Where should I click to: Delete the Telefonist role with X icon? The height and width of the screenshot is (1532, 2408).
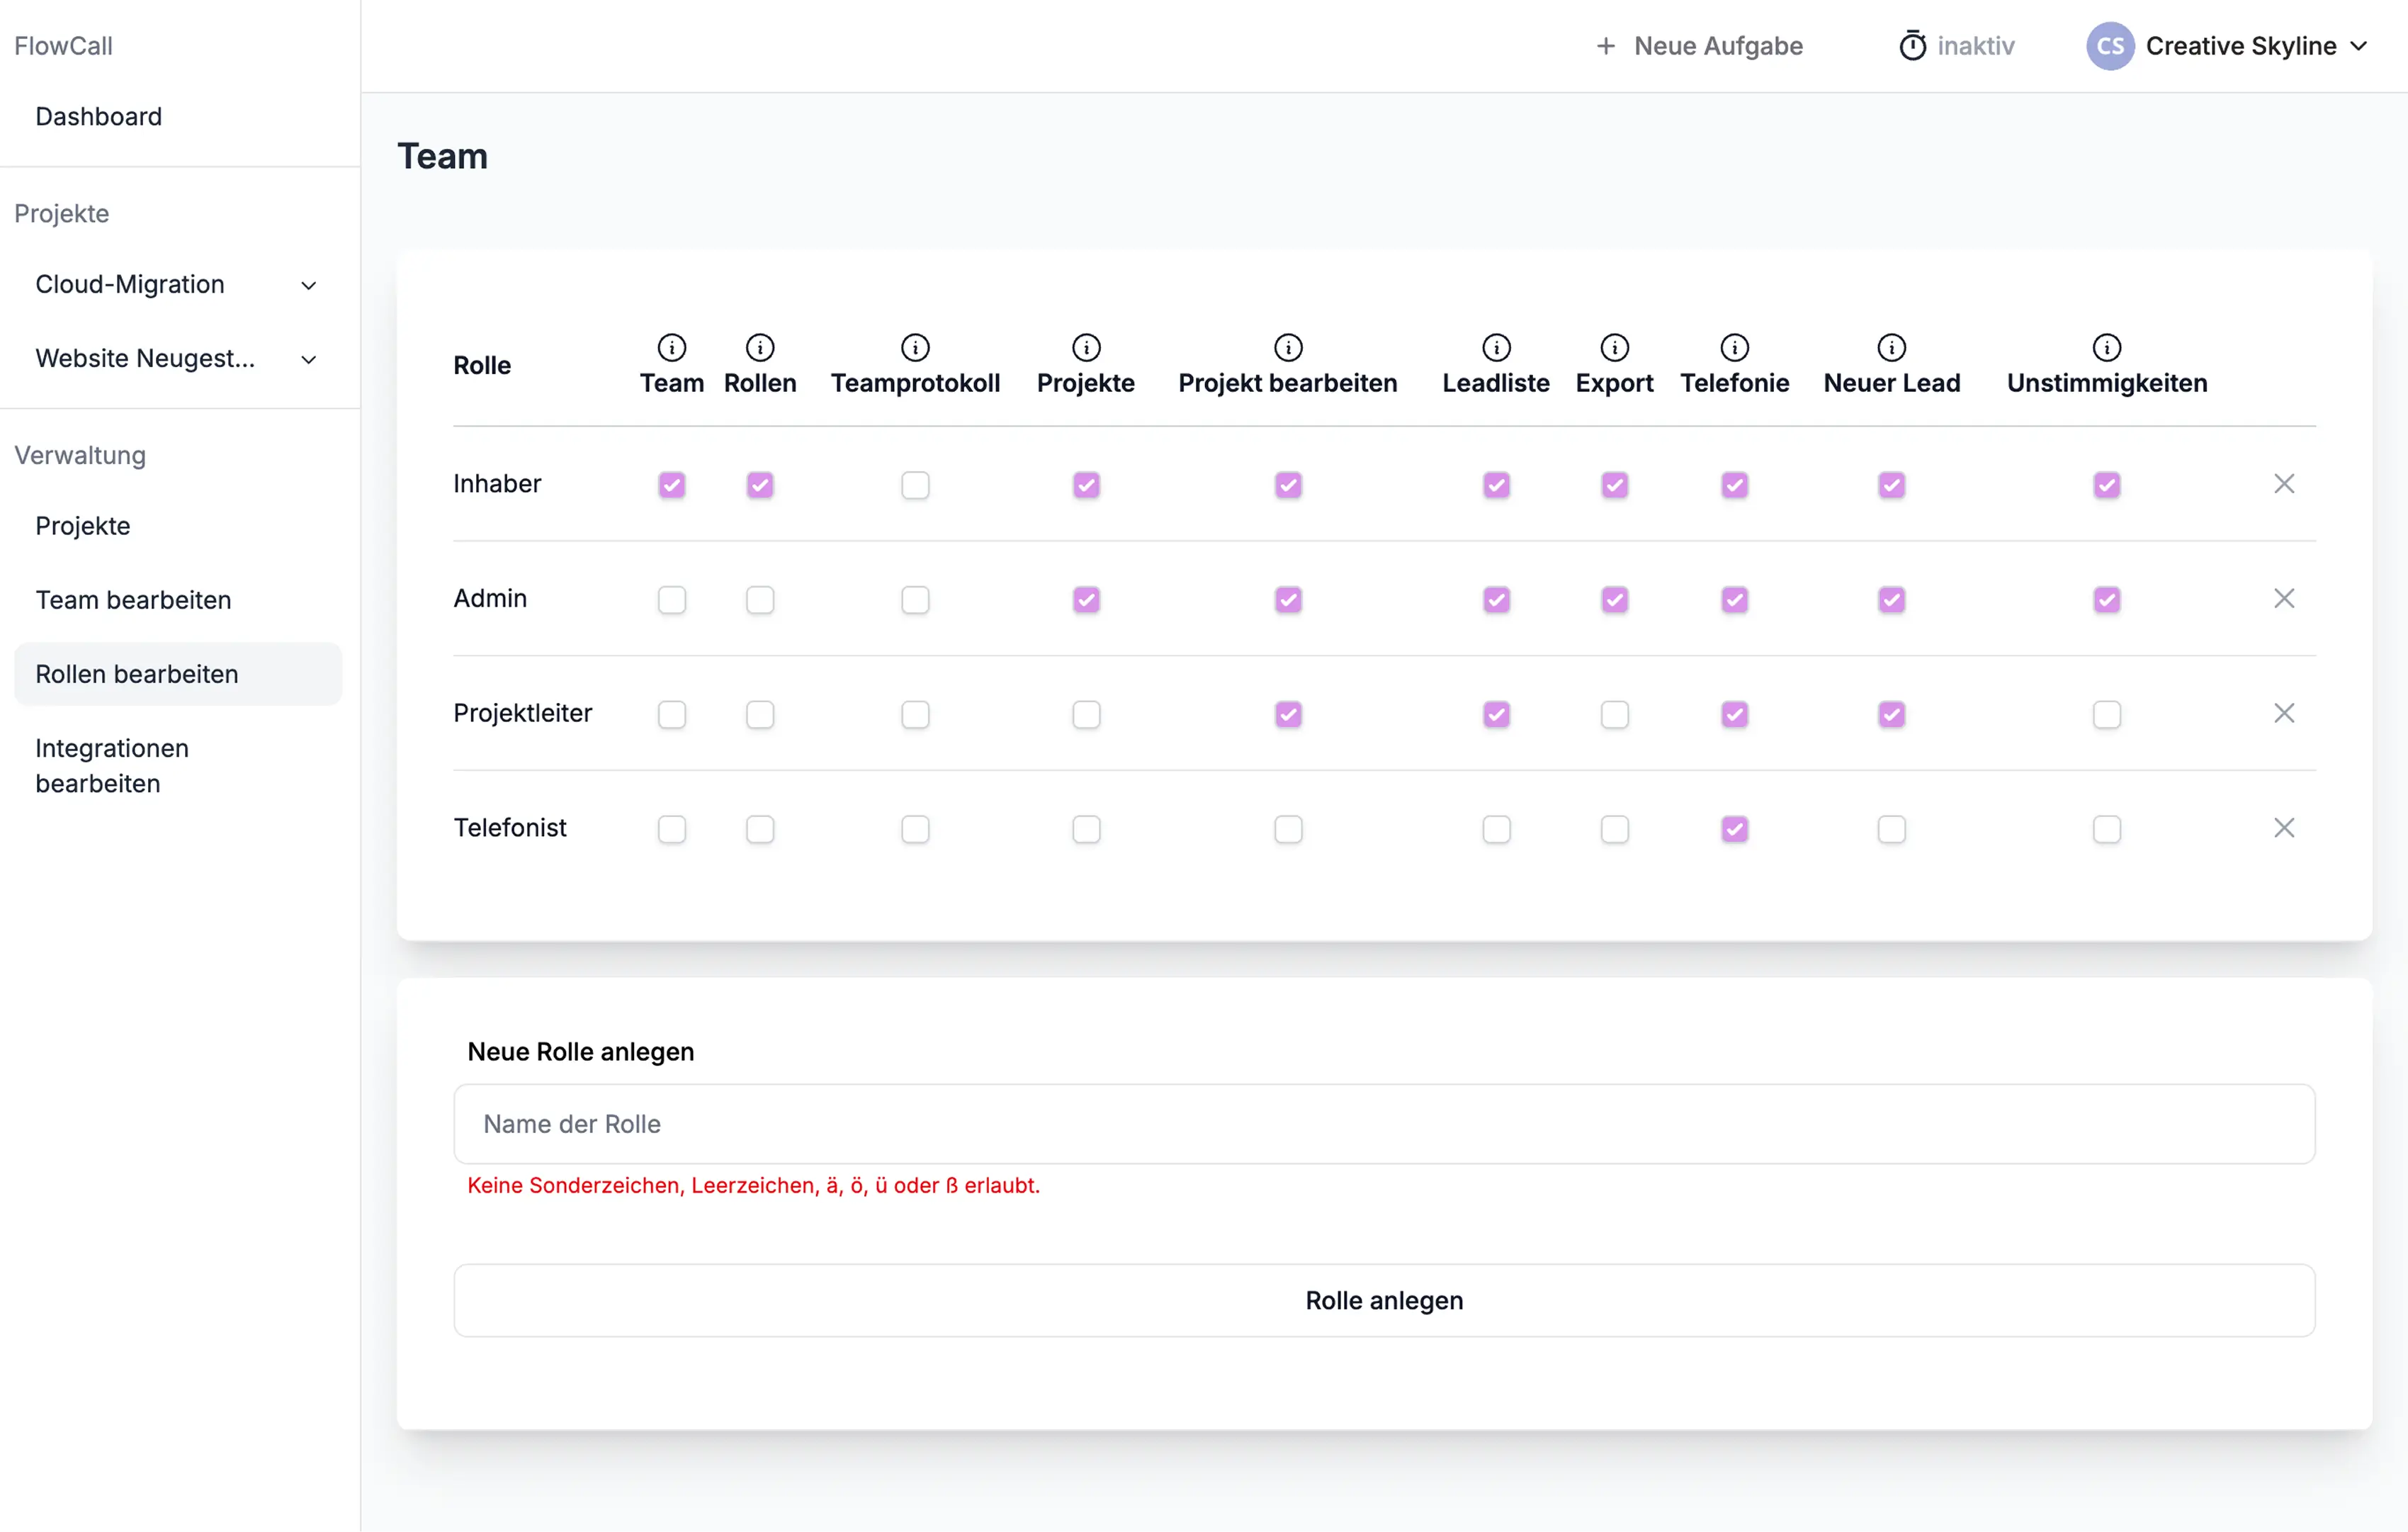(x=2283, y=828)
